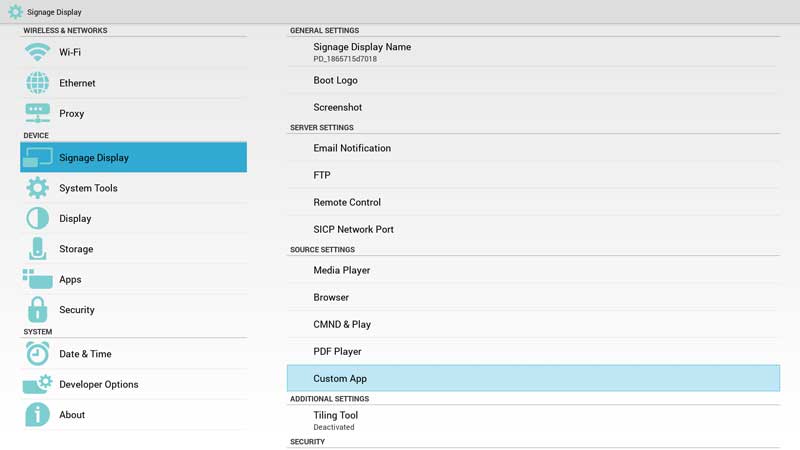
Task: Open Storage label in sidebar
Action: [x=76, y=249]
